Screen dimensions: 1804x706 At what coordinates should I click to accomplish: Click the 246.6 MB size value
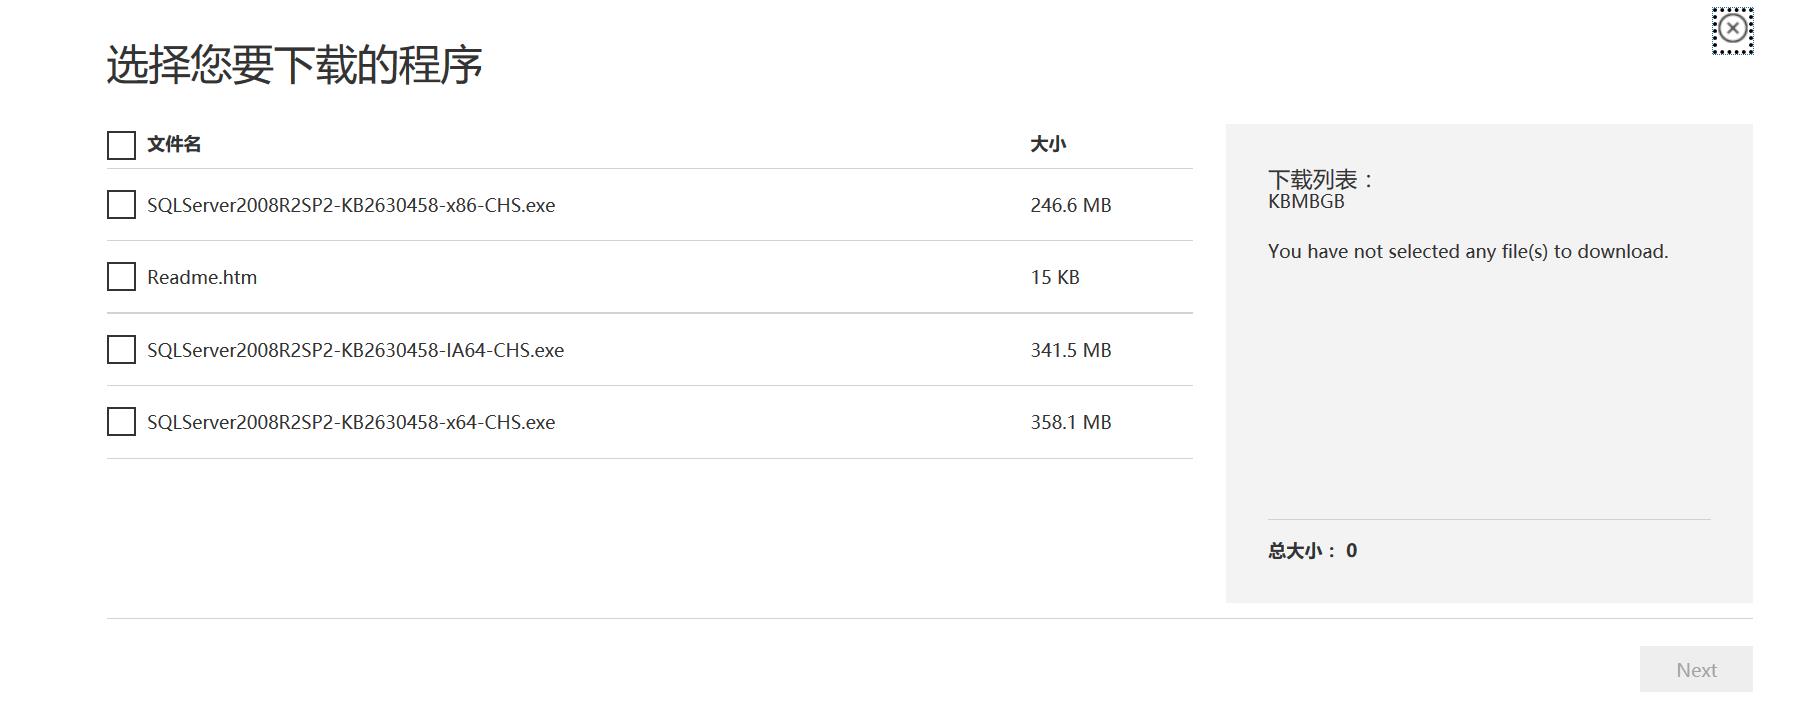click(1071, 205)
